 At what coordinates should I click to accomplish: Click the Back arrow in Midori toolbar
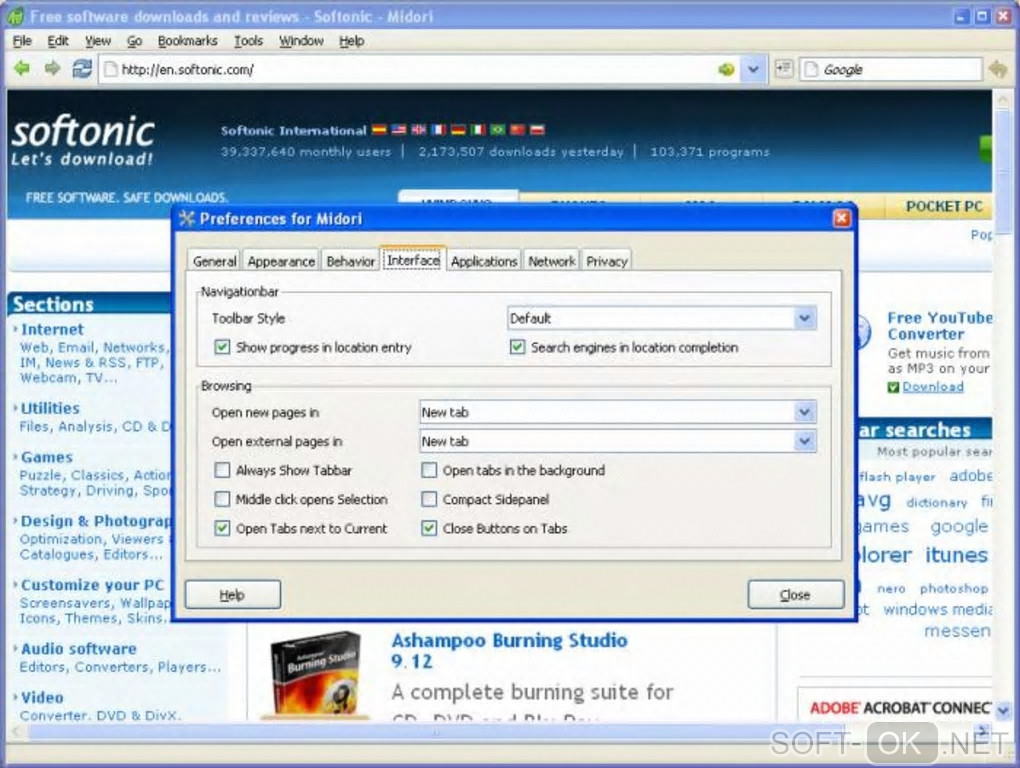click(22, 68)
